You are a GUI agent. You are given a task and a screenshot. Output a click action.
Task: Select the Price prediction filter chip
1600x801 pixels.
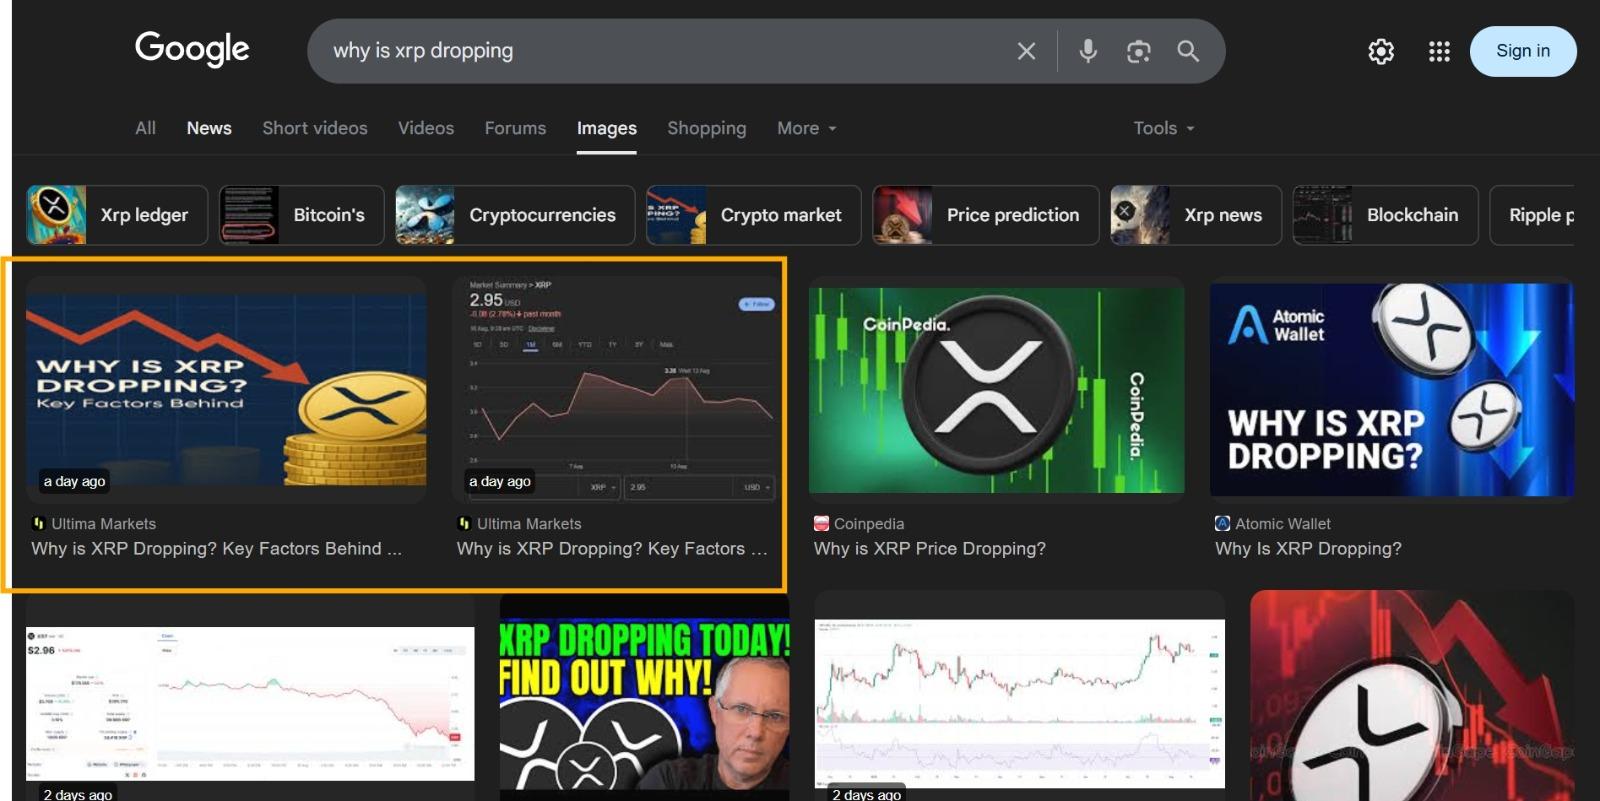tap(986, 215)
